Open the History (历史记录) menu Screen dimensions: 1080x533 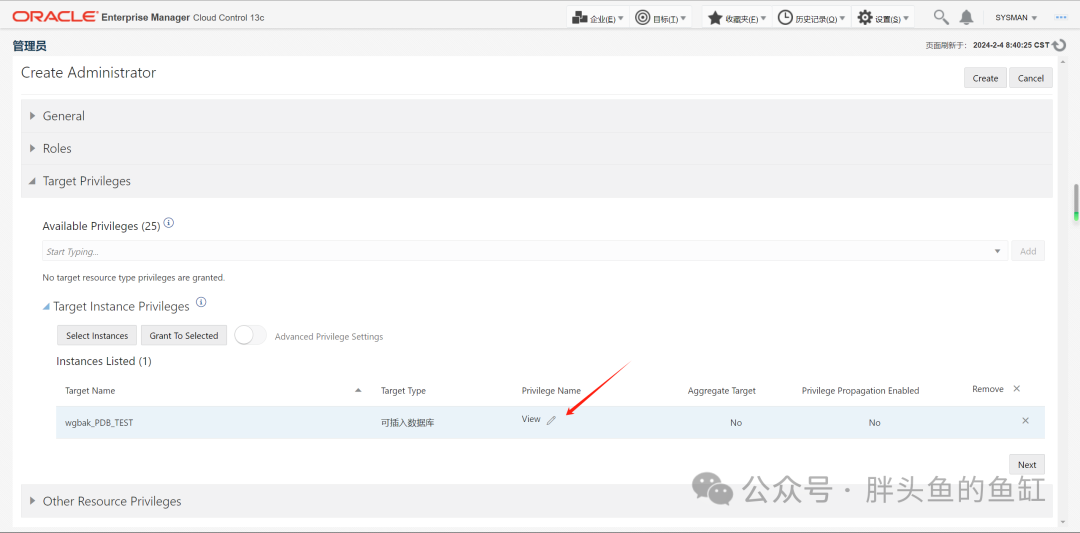pos(811,18)
